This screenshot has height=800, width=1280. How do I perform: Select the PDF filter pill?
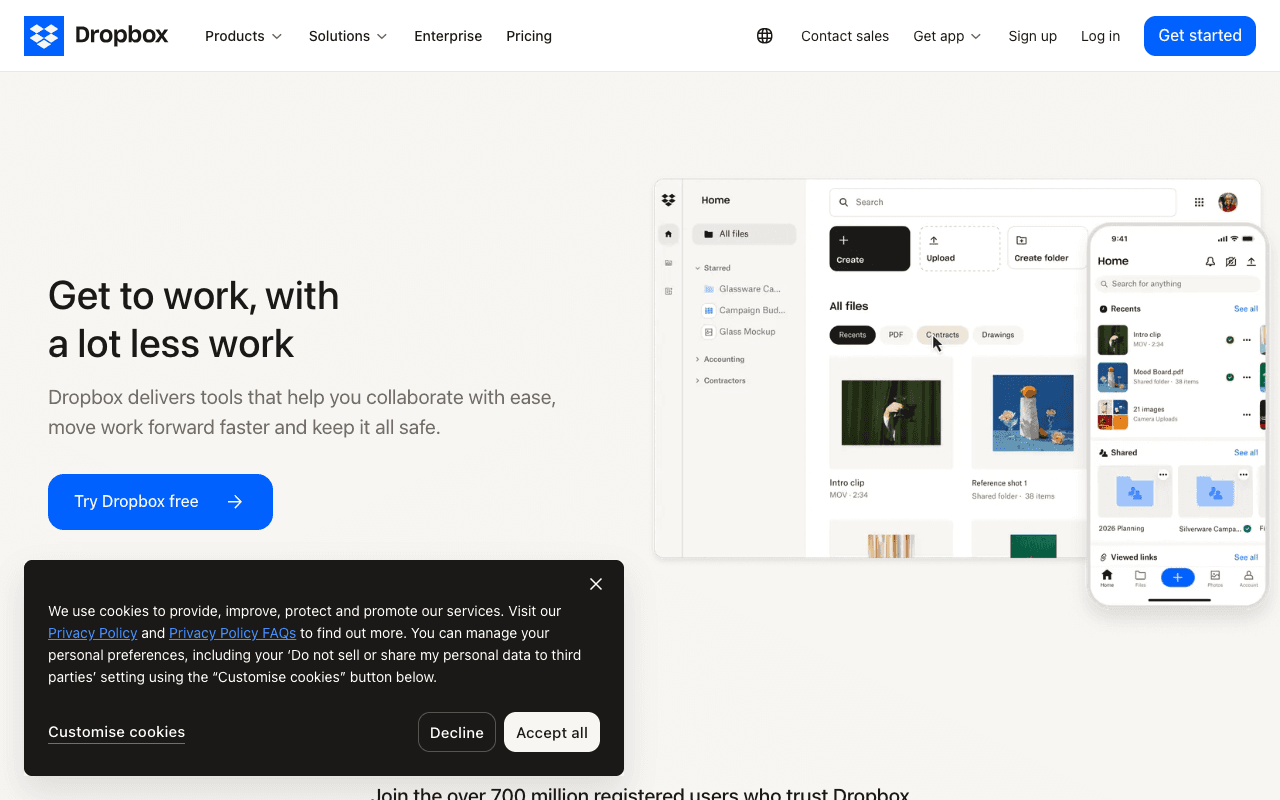[x=895, y=335]
